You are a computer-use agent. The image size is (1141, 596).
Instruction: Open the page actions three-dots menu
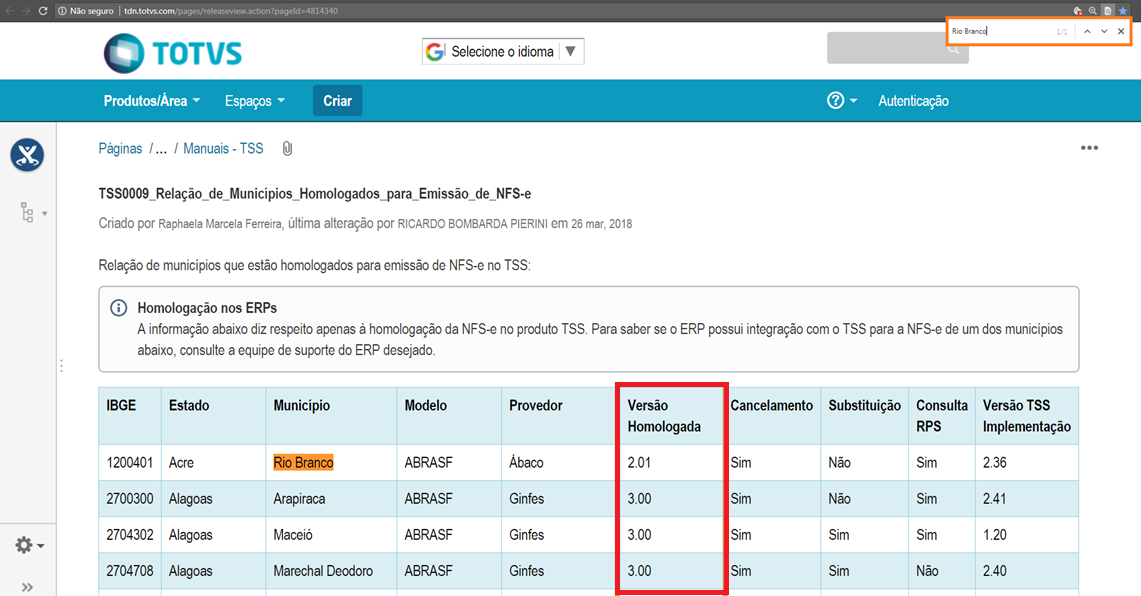click(x=1089, y=148)
